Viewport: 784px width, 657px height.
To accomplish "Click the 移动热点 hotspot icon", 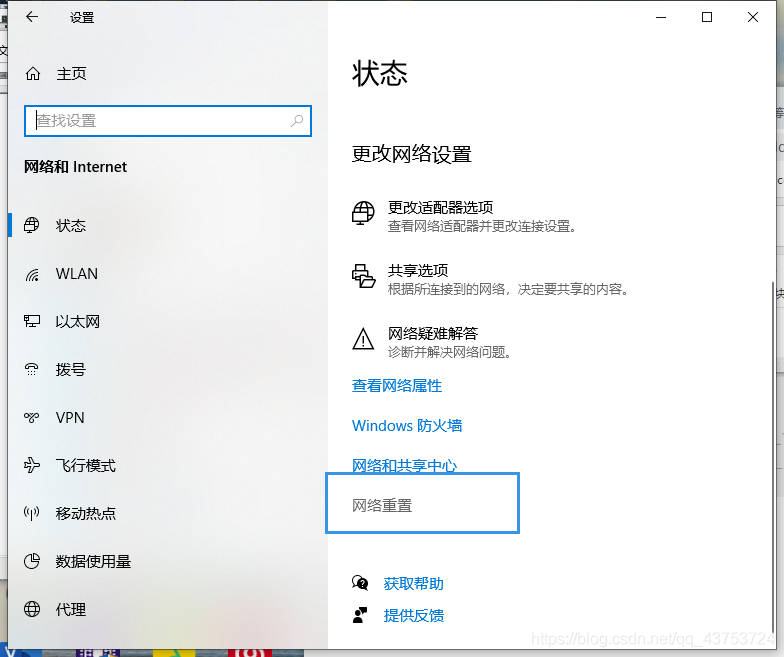I will [x=32, y=513].
